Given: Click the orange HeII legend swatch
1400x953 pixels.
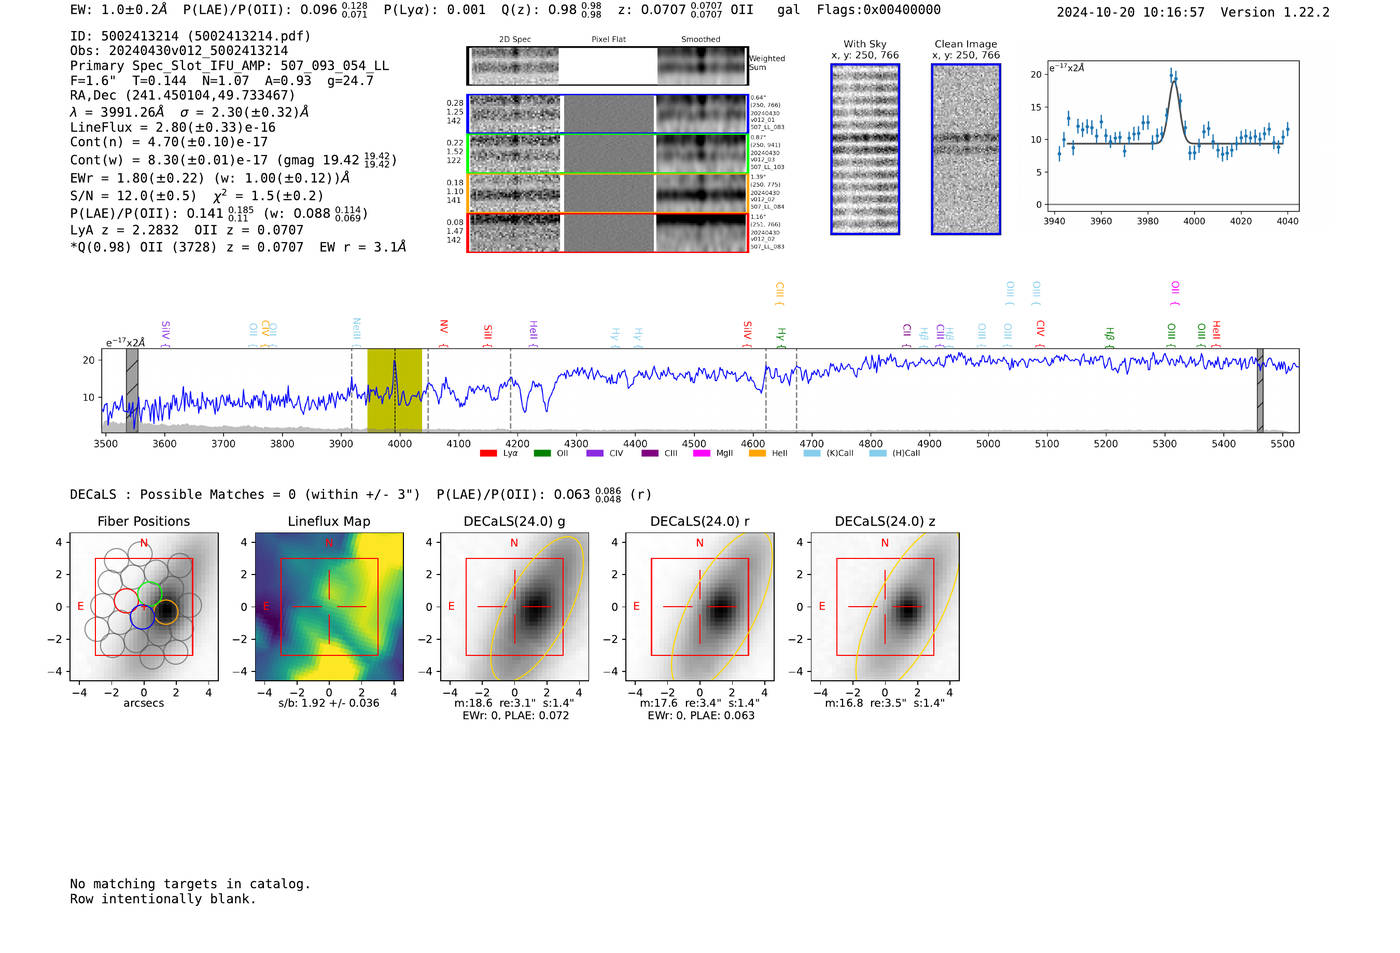Looking at the screenshot, I should [757, 453].
